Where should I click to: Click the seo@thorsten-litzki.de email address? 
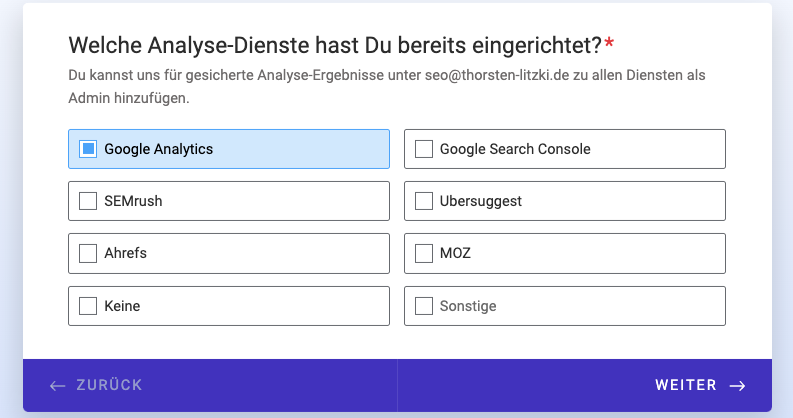click(497, 75)
